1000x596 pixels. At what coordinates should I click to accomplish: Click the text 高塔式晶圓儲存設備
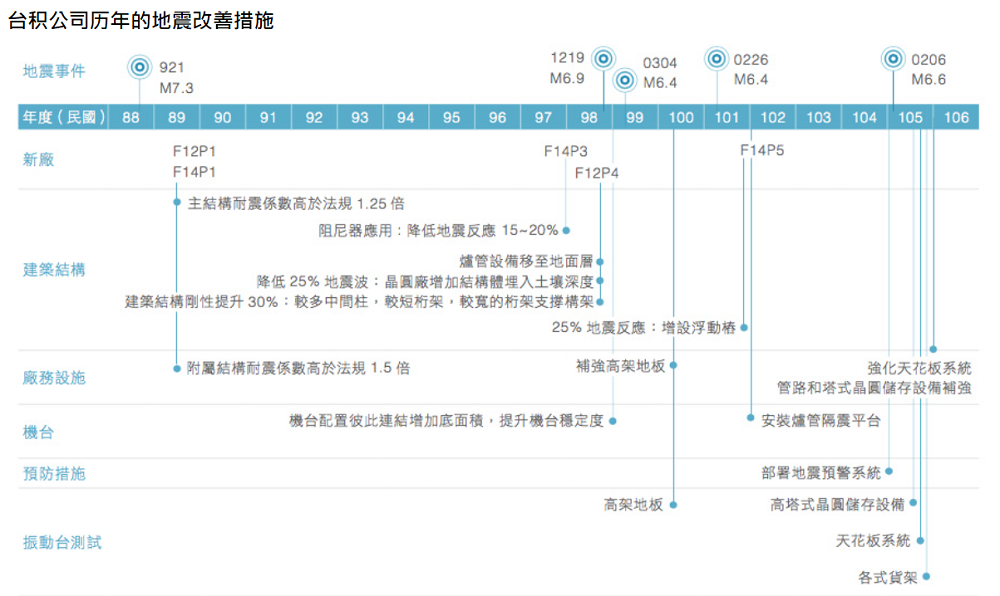point(837,505)
